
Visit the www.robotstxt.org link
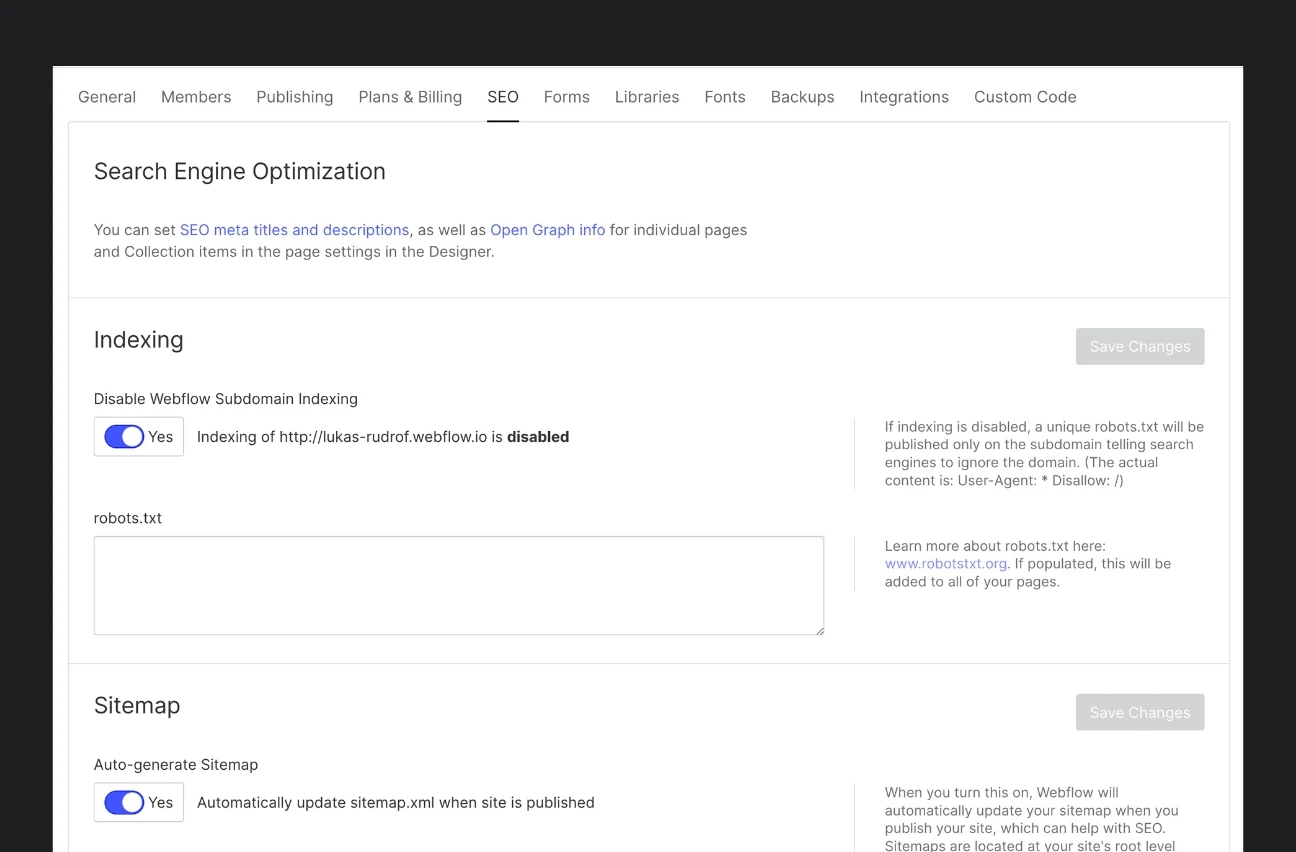point(945,564)
